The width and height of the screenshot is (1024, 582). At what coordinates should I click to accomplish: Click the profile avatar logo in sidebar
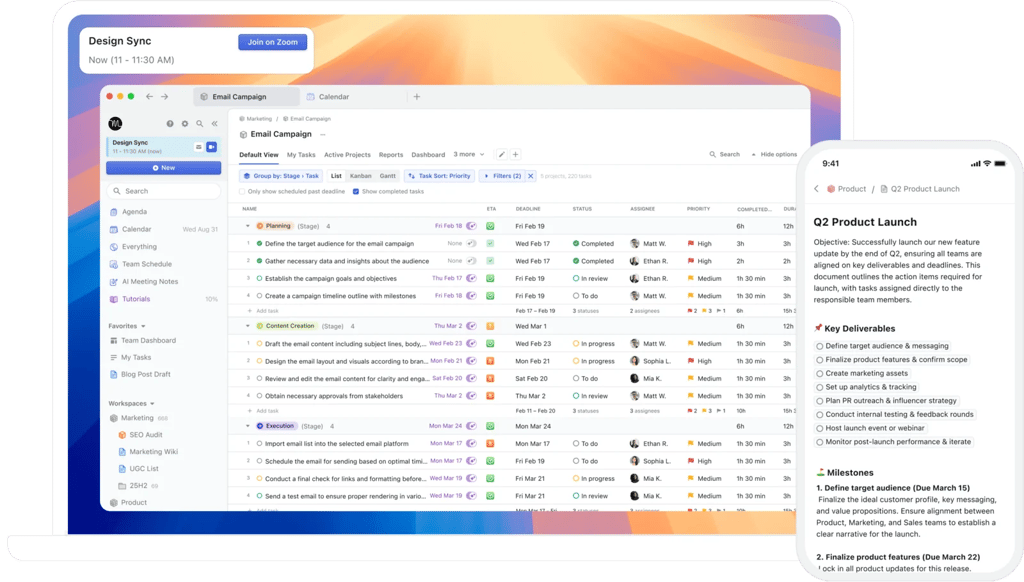point(116,123)
